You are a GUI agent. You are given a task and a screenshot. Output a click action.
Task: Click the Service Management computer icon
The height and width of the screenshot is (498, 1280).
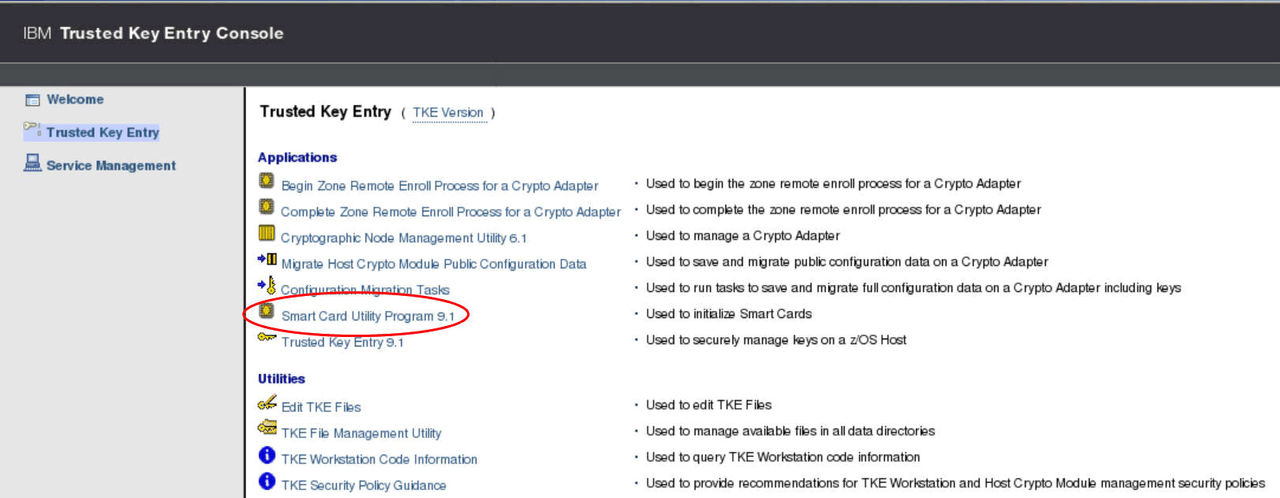[32, 164]
